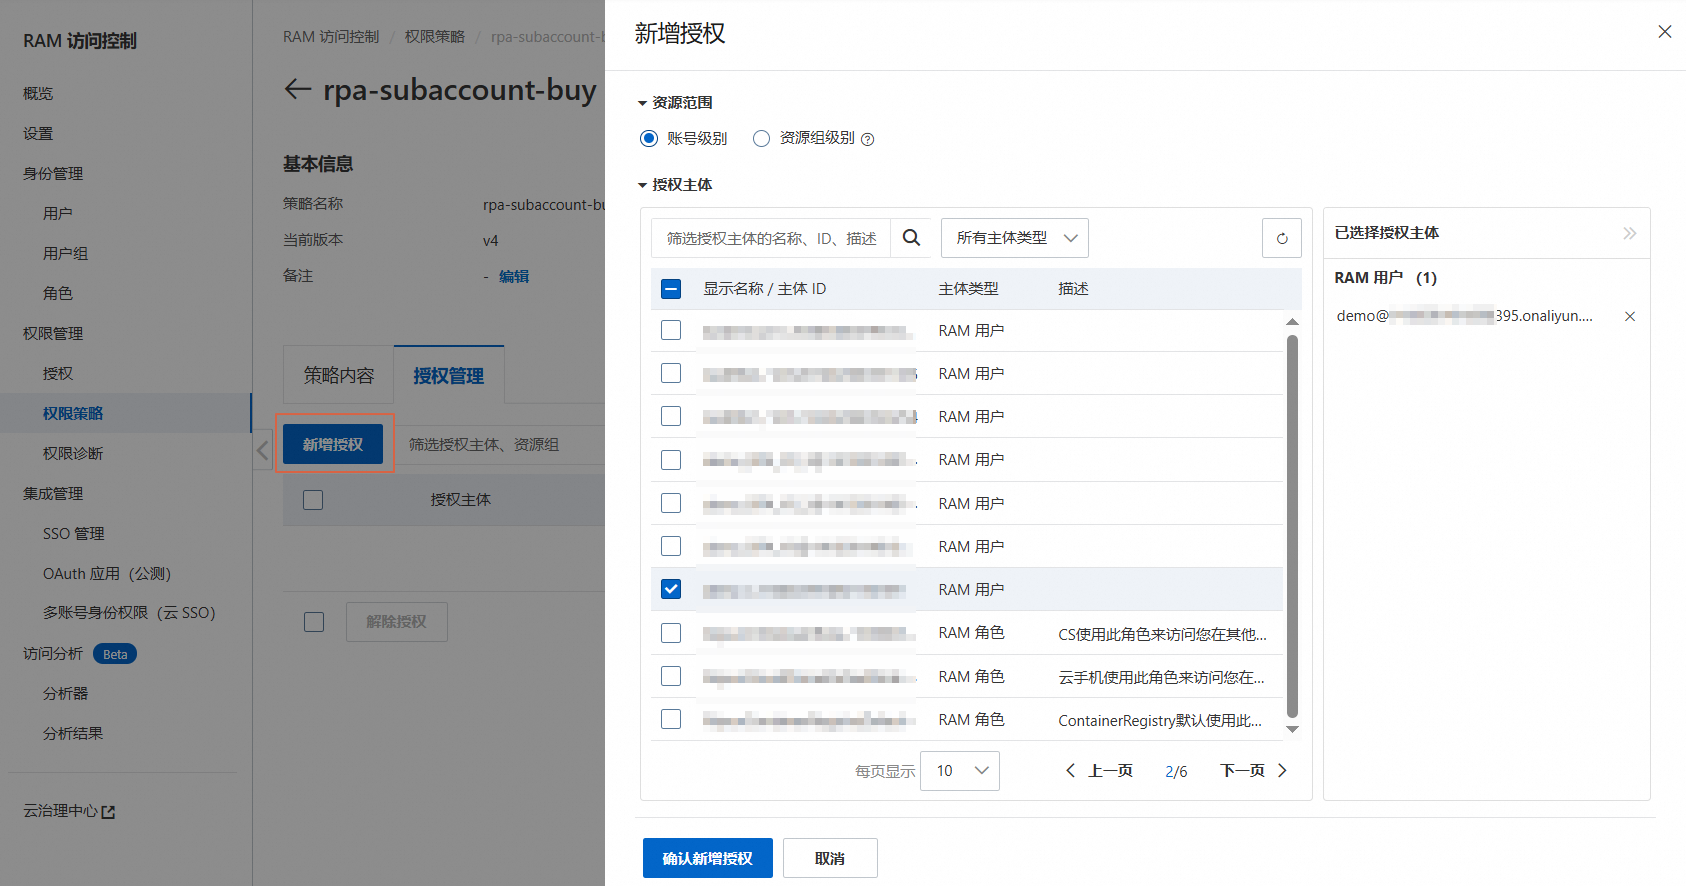This screenshot has height=886, width=1686.
Task: Open 概览 in the sidebar
Action: coord(38,93)
